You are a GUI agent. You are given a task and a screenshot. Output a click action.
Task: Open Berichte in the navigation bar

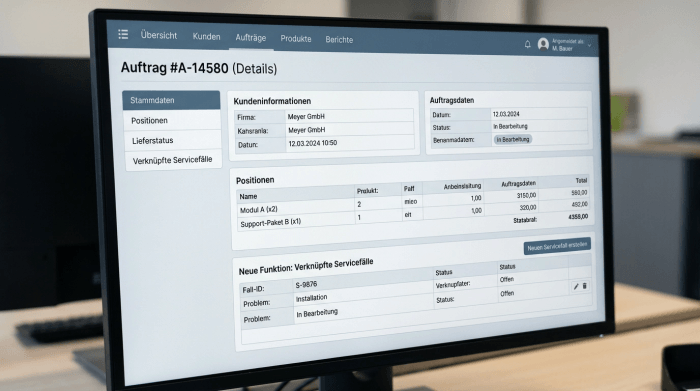339,40
